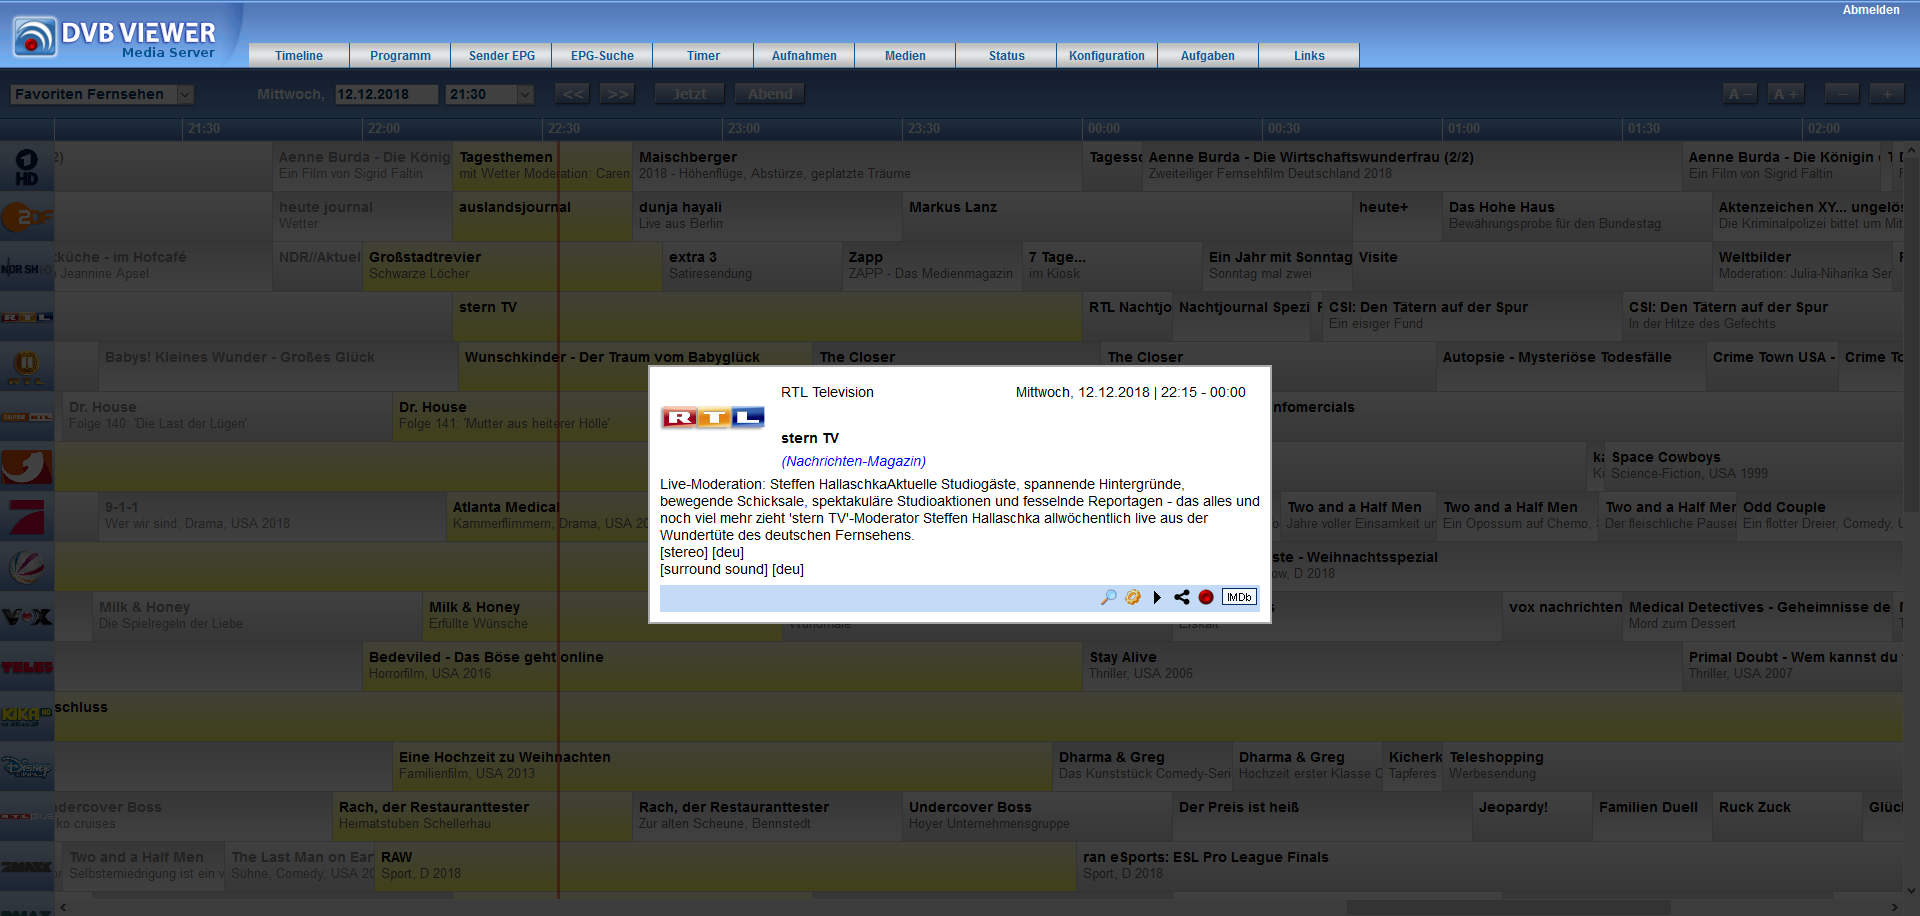Select the Das Erste HD channel logo
Viewport: 1920px width, 916px height.
tap(27, 167)
